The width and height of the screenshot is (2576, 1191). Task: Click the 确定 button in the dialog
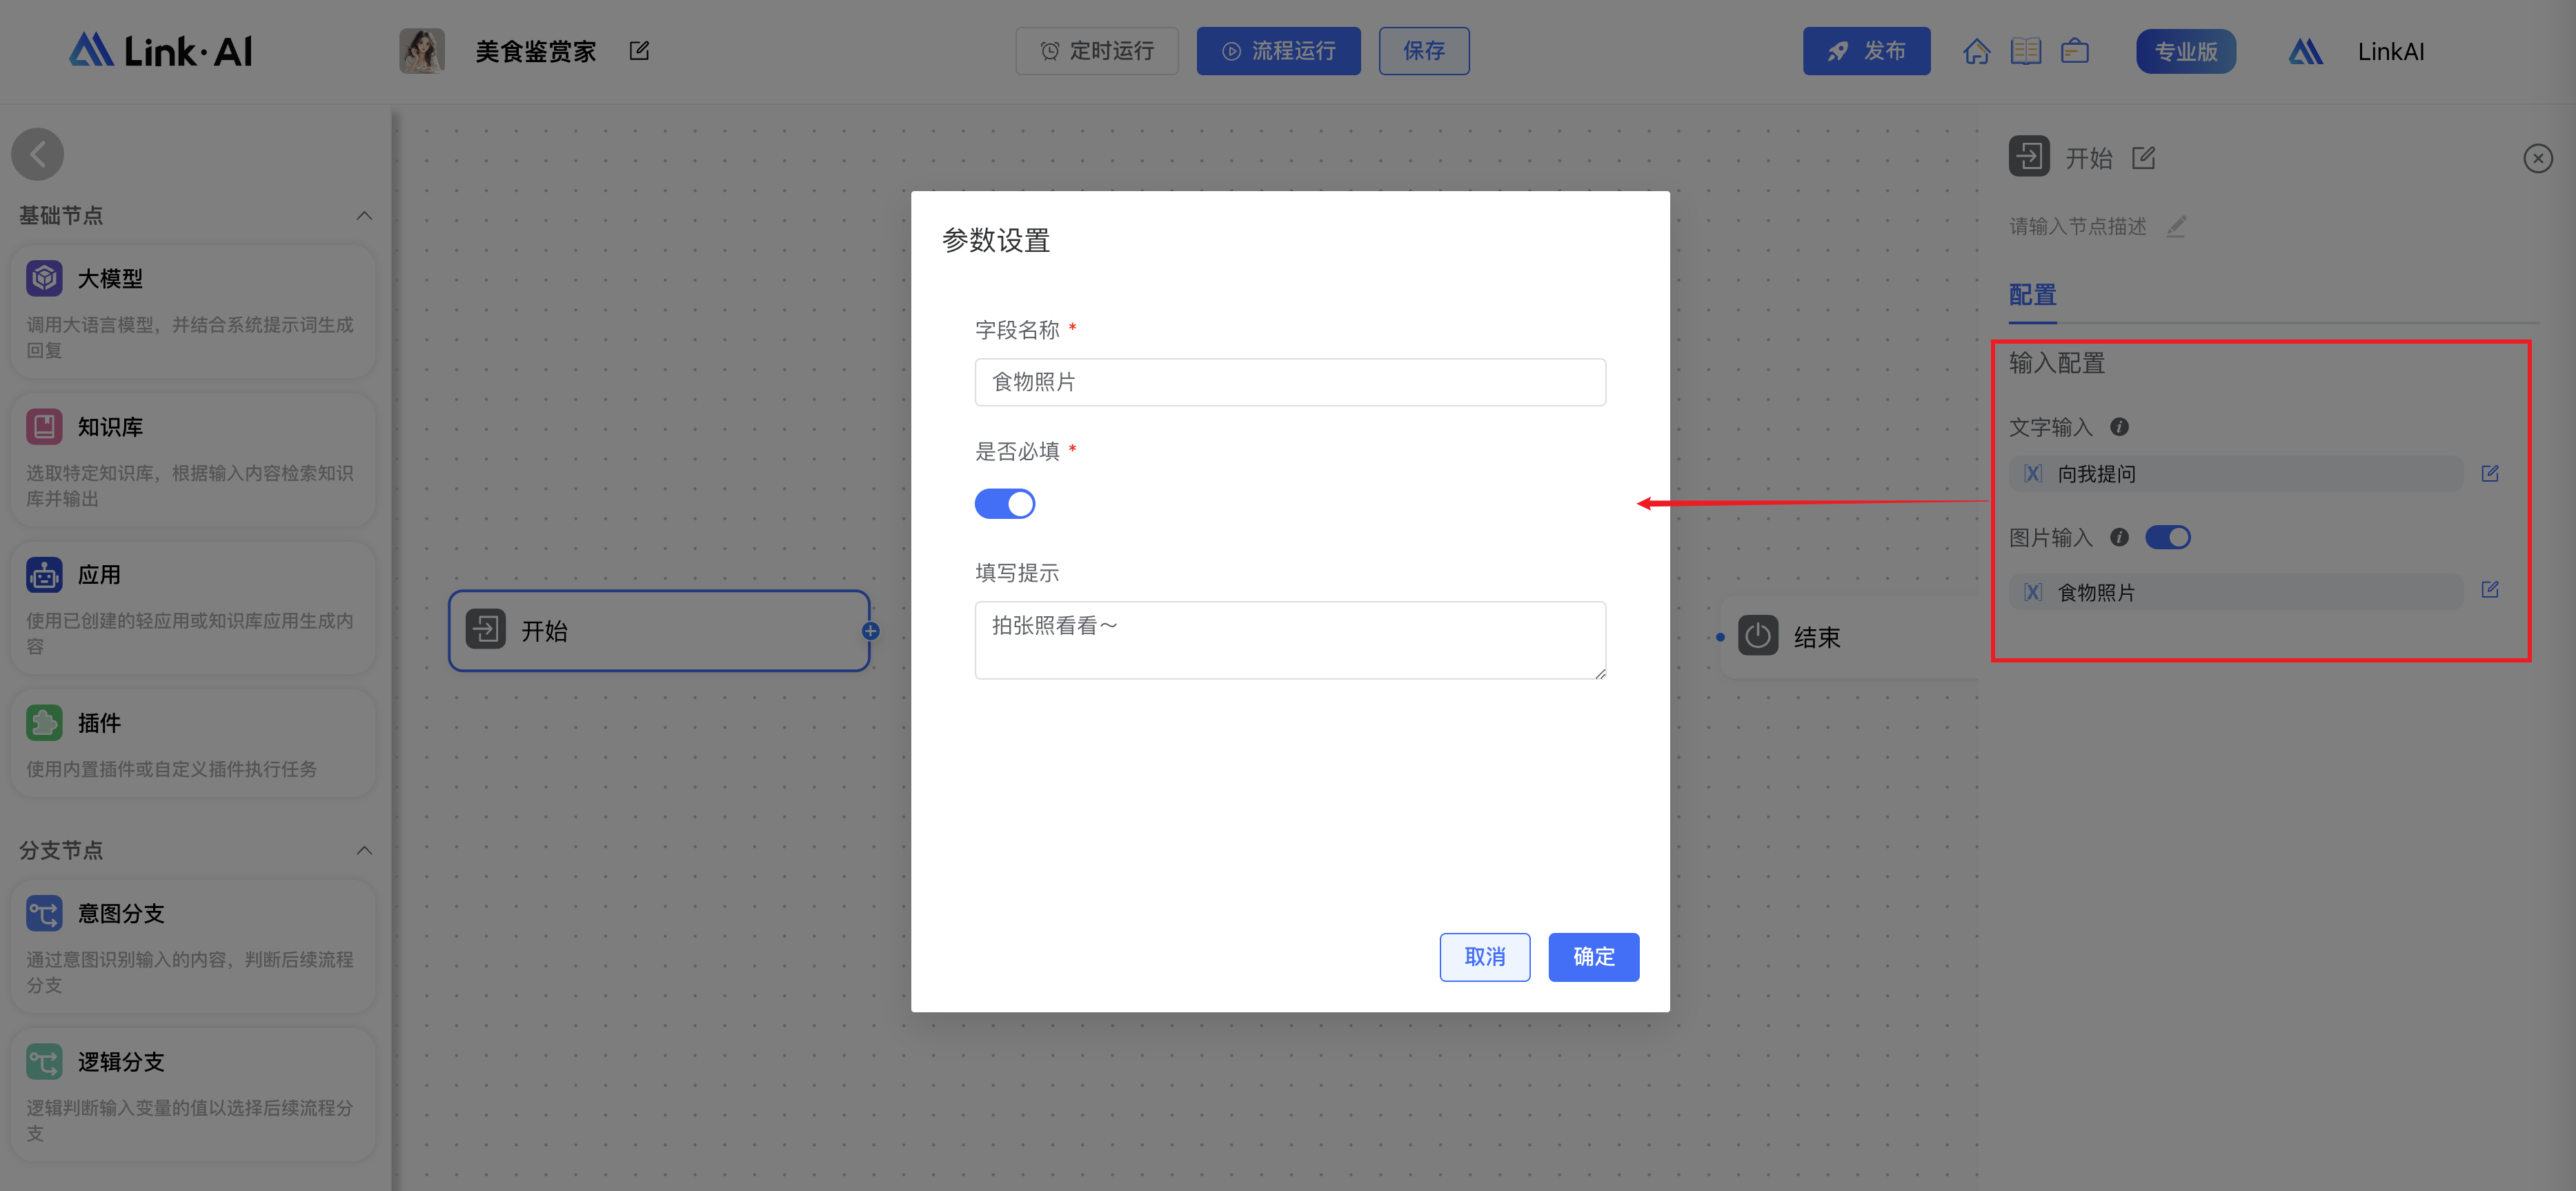pyautogui.click(x=1592, y=957)
